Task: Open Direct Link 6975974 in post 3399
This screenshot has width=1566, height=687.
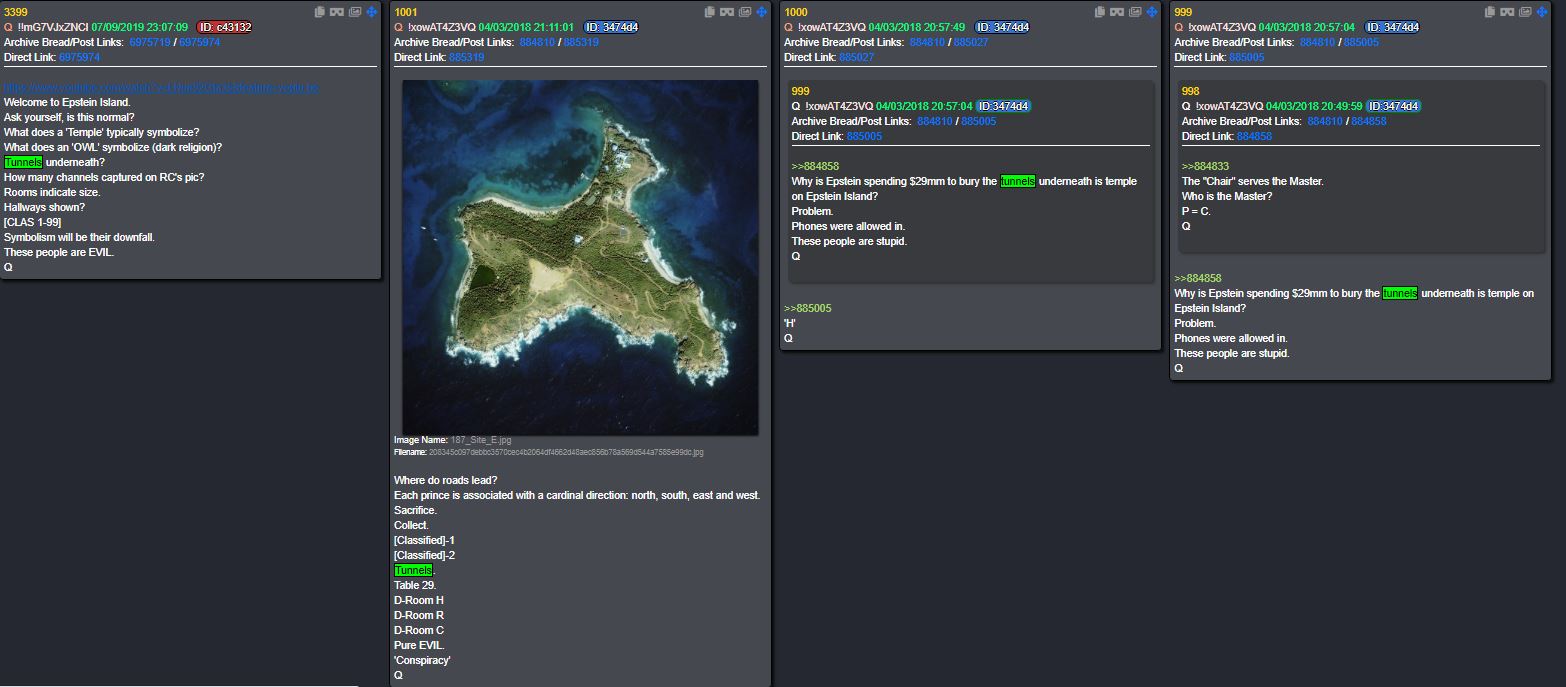Action: click(x=79, y=57)
